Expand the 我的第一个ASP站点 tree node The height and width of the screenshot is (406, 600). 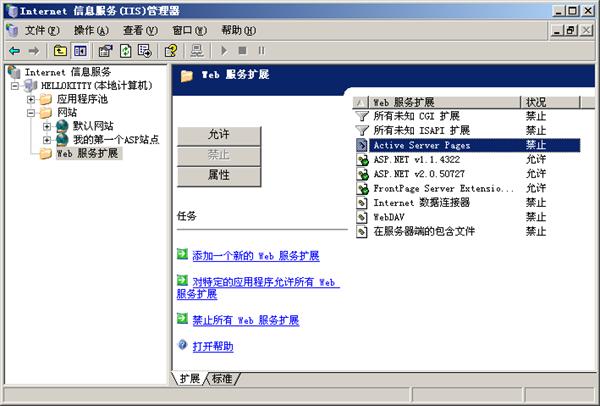tap(47, 140)
